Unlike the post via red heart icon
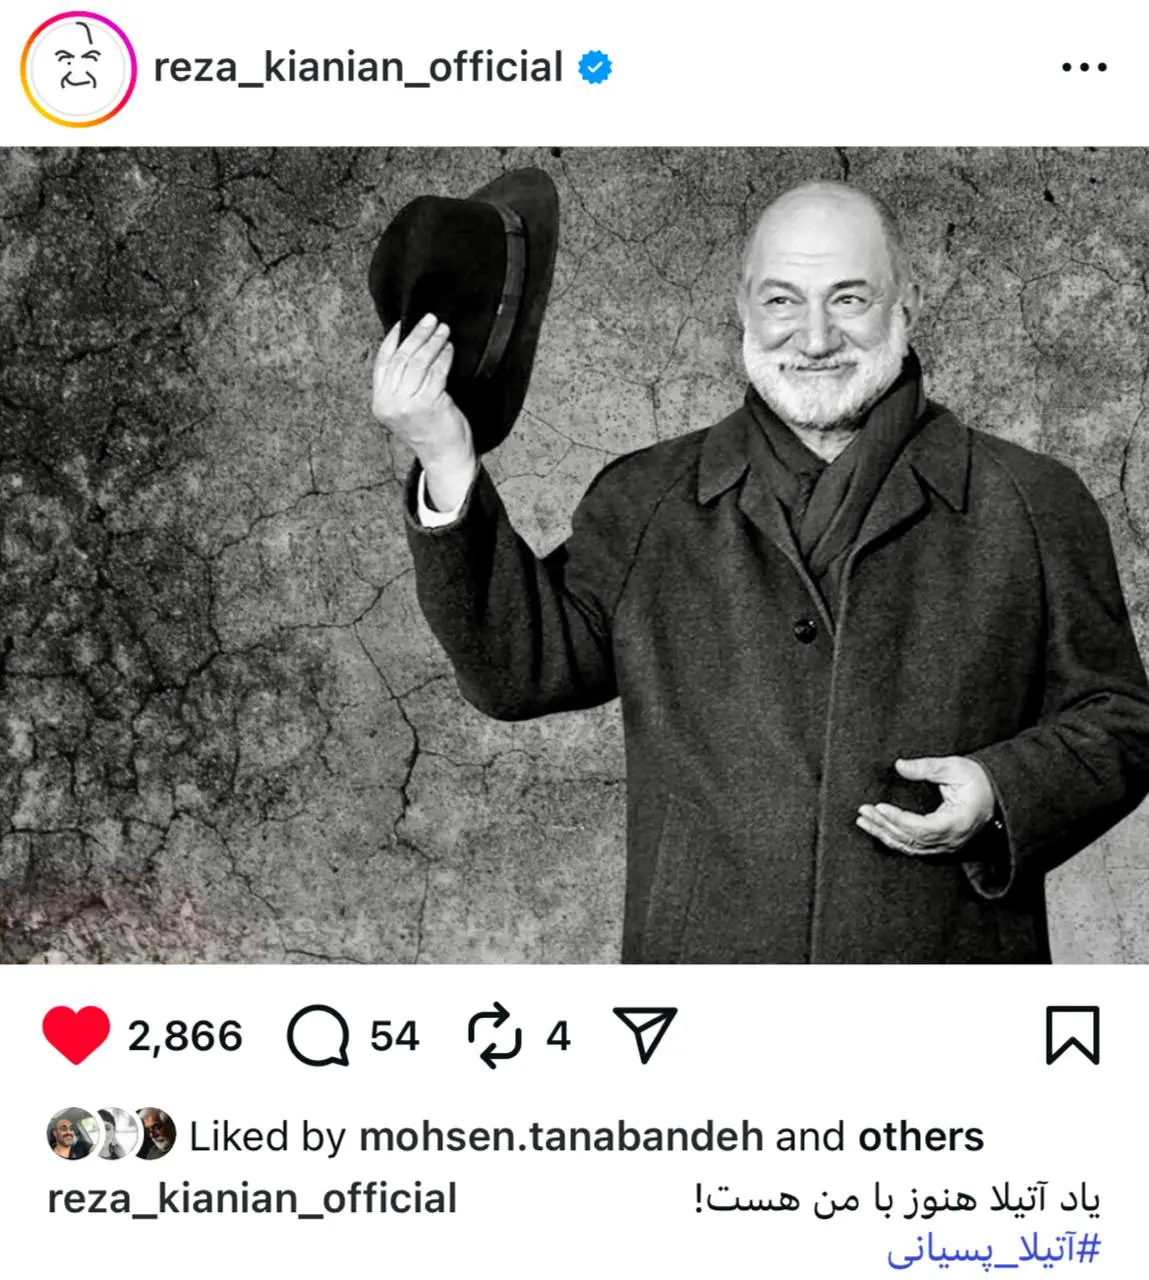The image size is (1149, 1280). pos(76,1035)
